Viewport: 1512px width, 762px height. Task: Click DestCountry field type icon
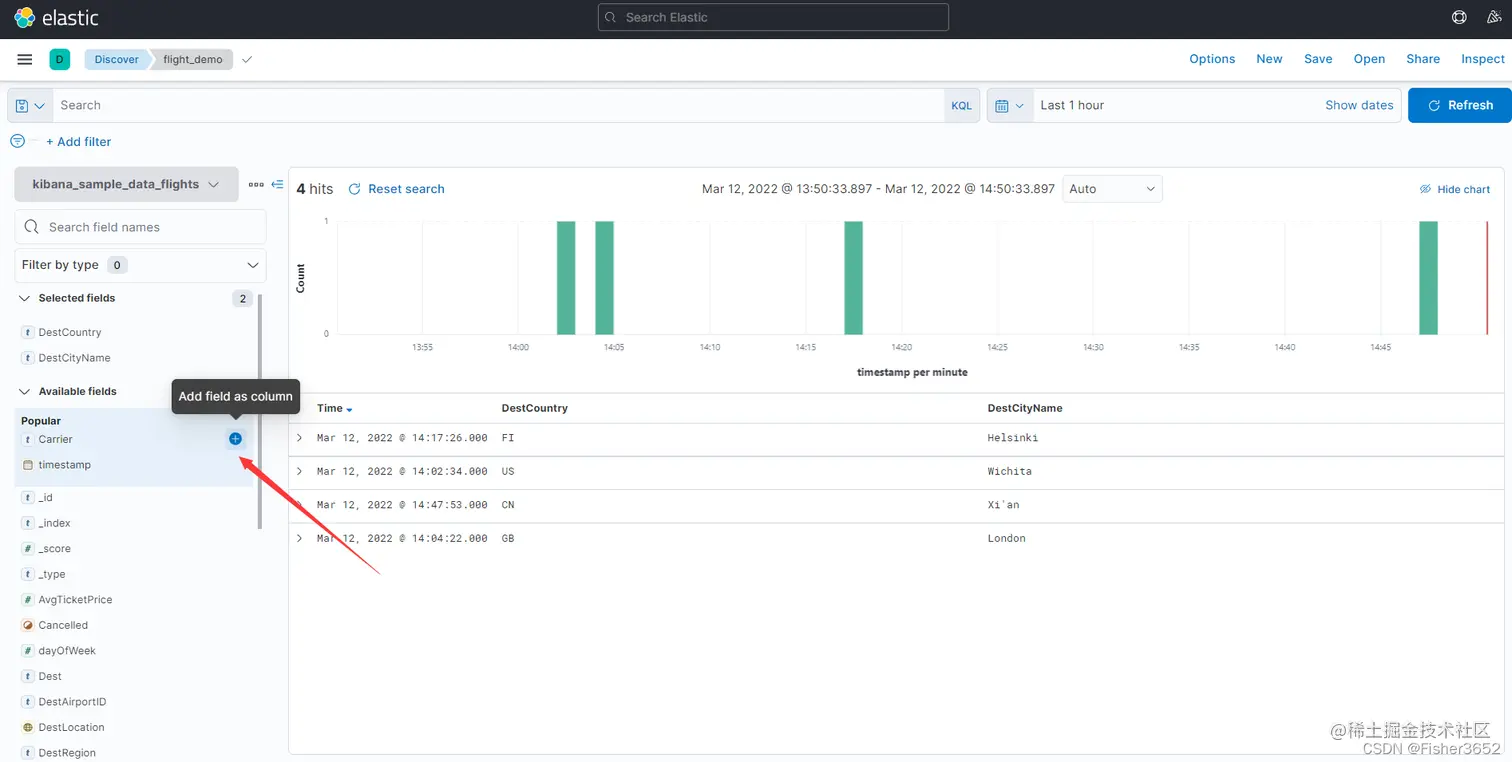point(28,332)
